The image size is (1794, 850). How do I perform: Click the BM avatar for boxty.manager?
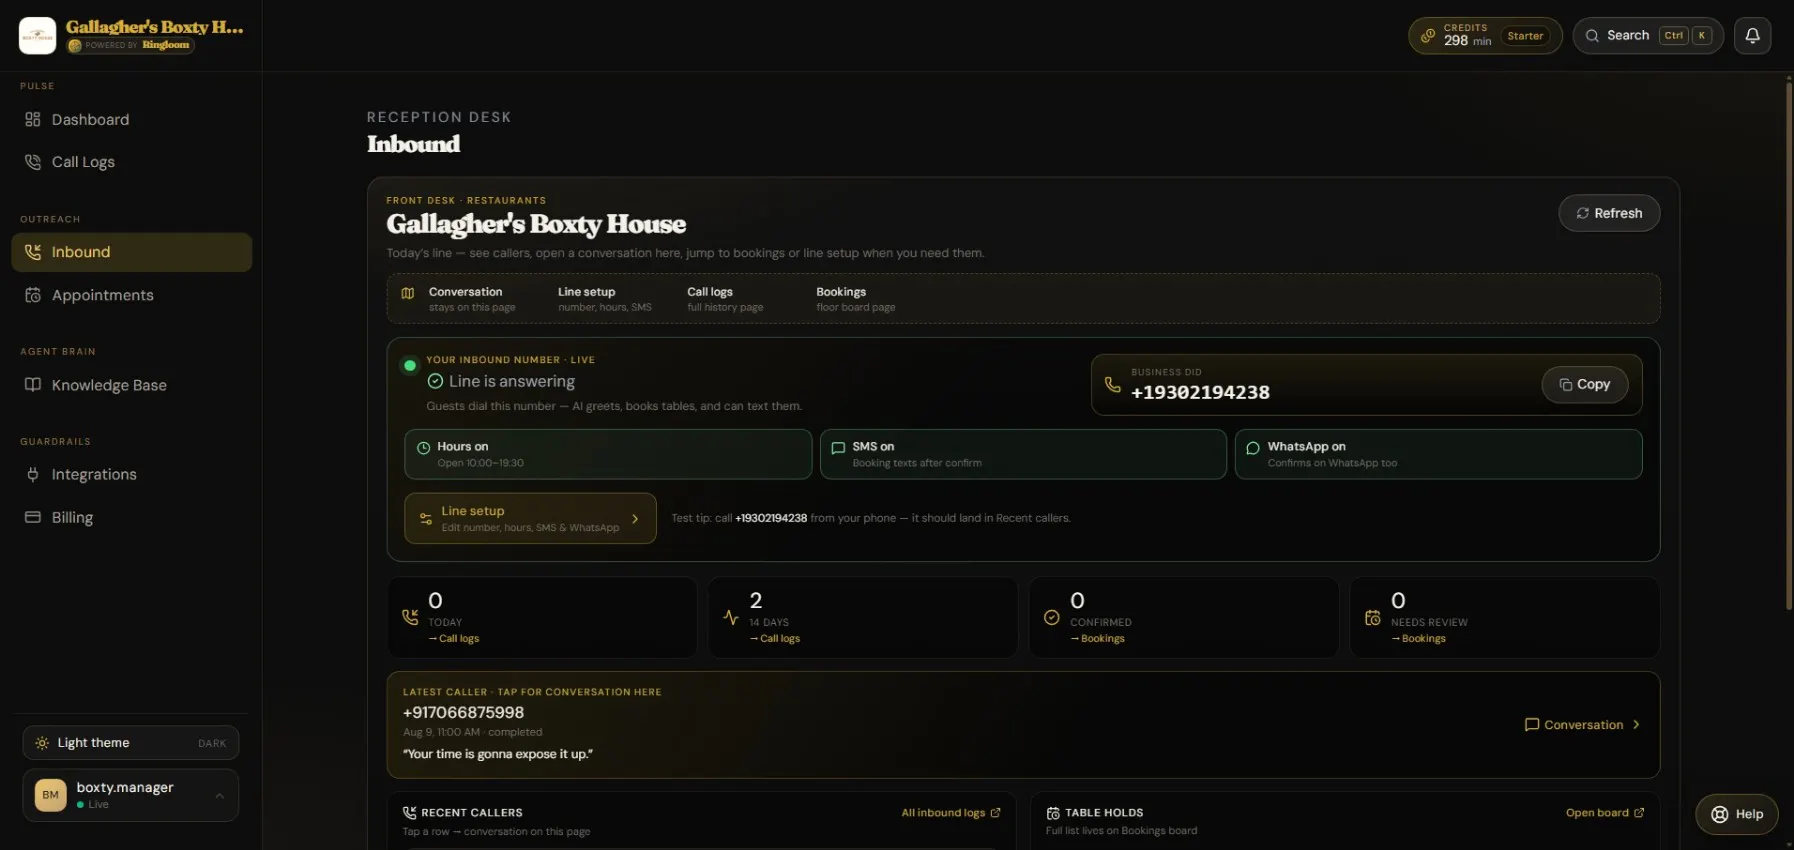point(51,795)
